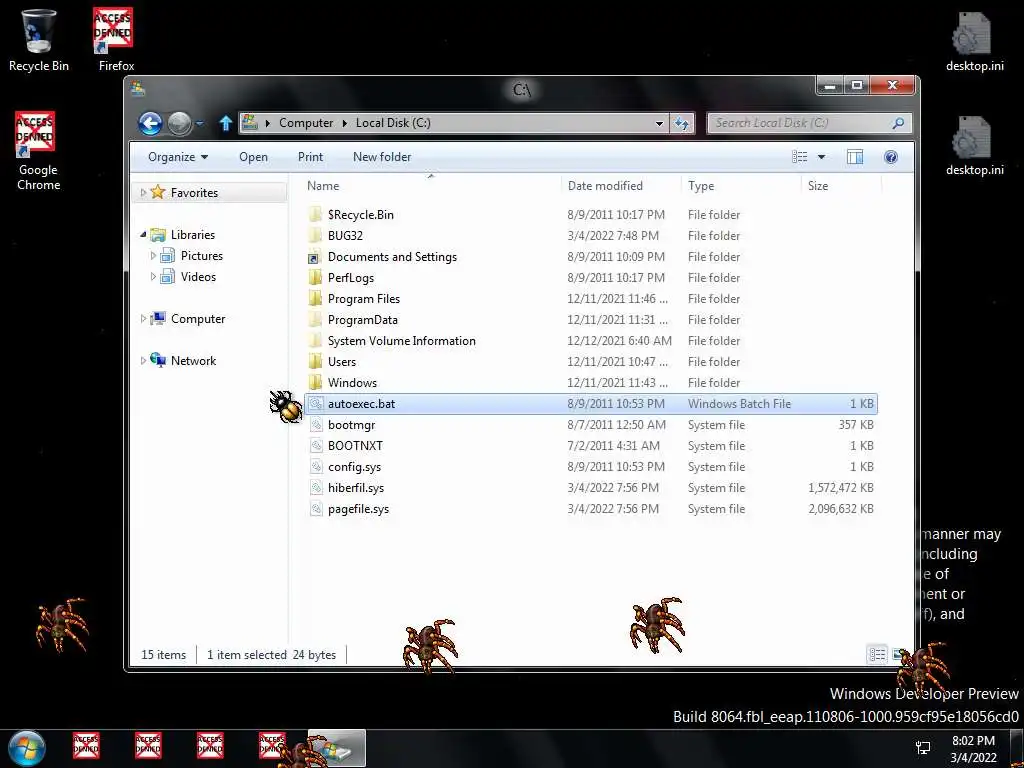The height and width of the screenshot is (768, 1024).
Task: Open the network tray icon
Action: [x=923, y=748]
